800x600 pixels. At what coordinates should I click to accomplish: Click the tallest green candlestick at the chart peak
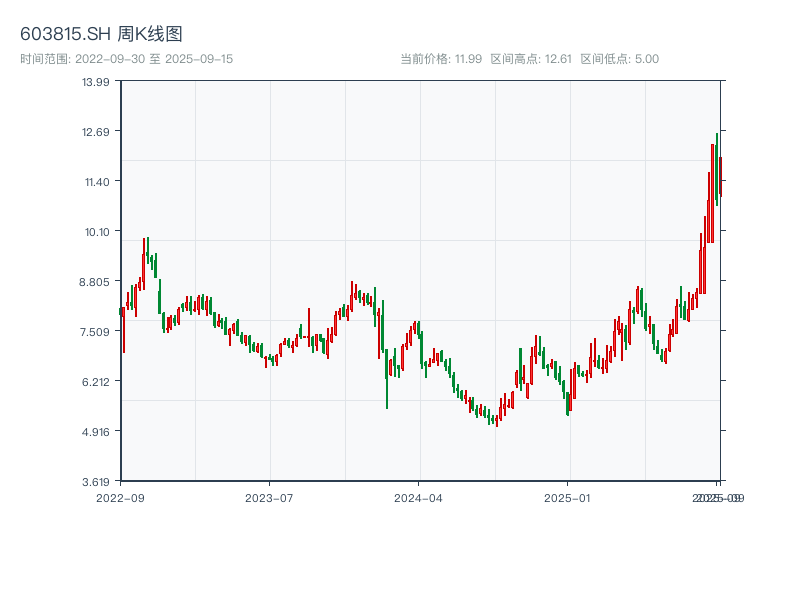tap(717, 169)
